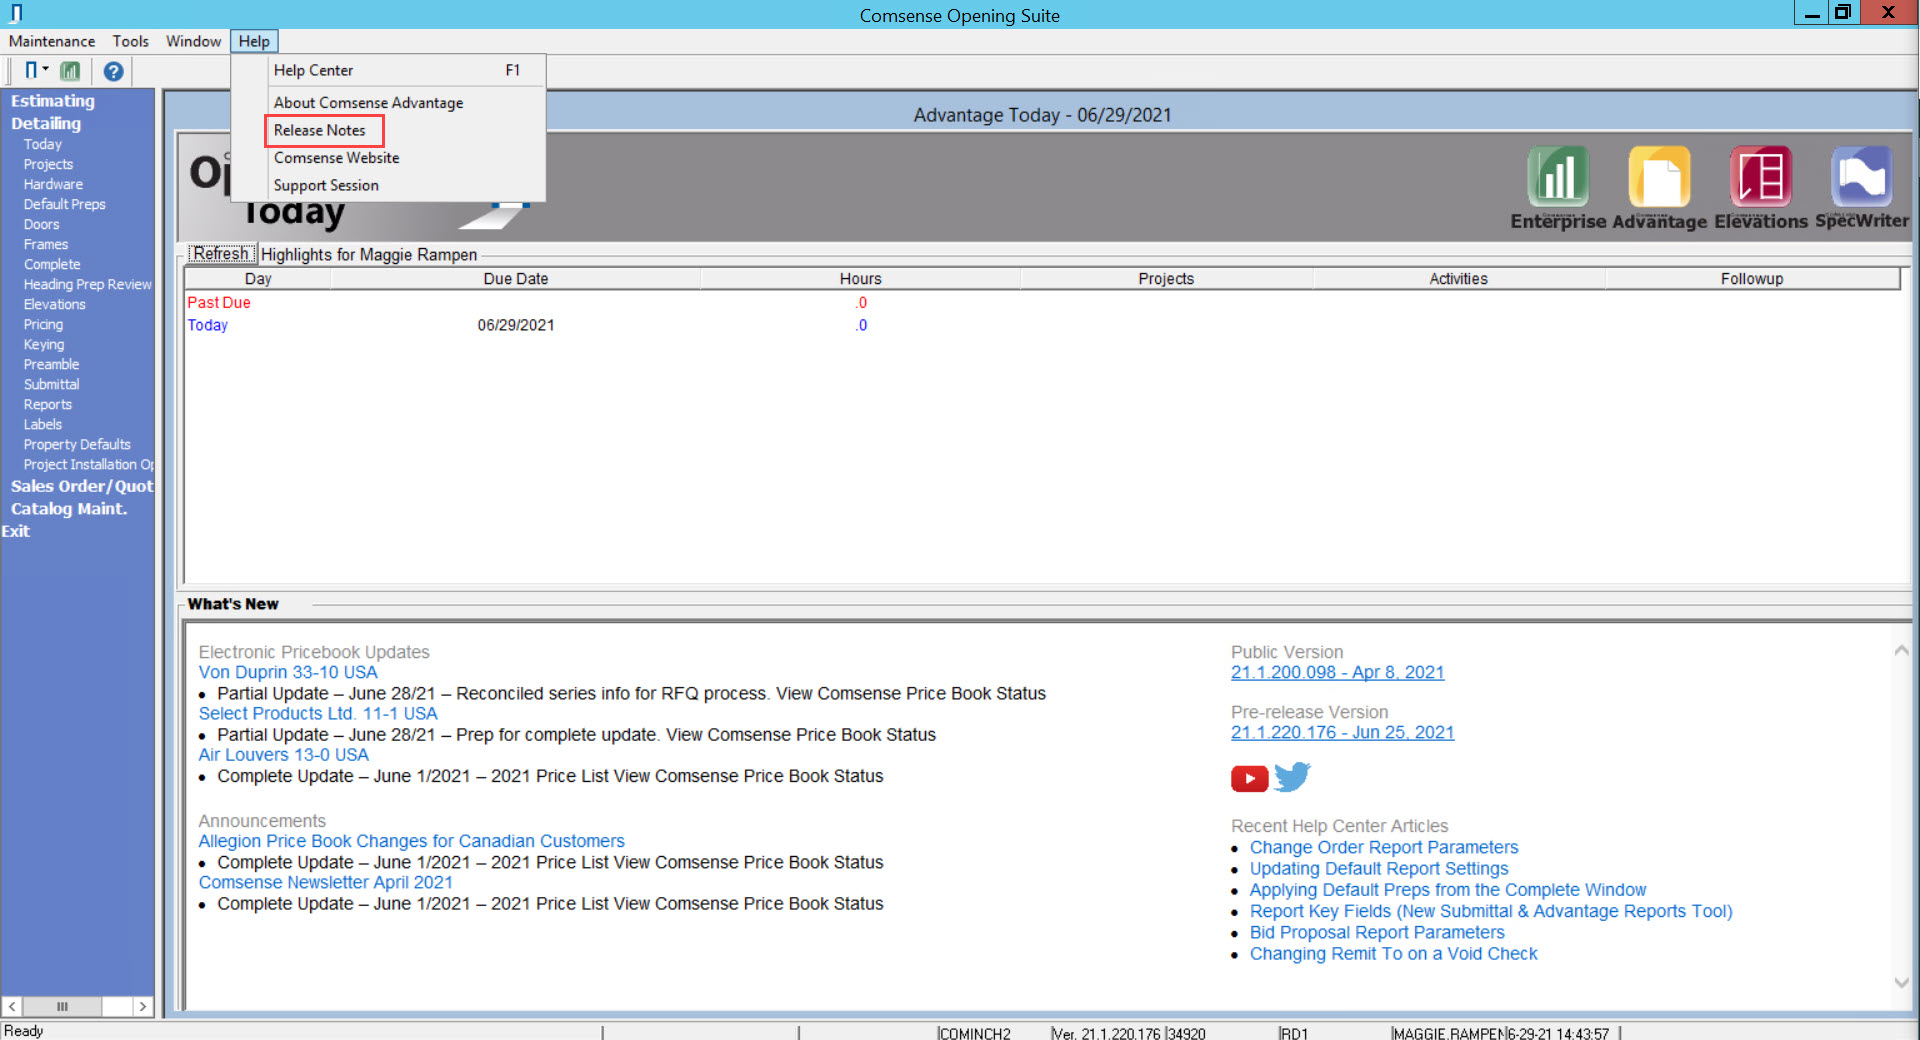This screenshot has width=1920, height=1040.
Task: Open the Twitter bird icon
Action: (1292, 777)
